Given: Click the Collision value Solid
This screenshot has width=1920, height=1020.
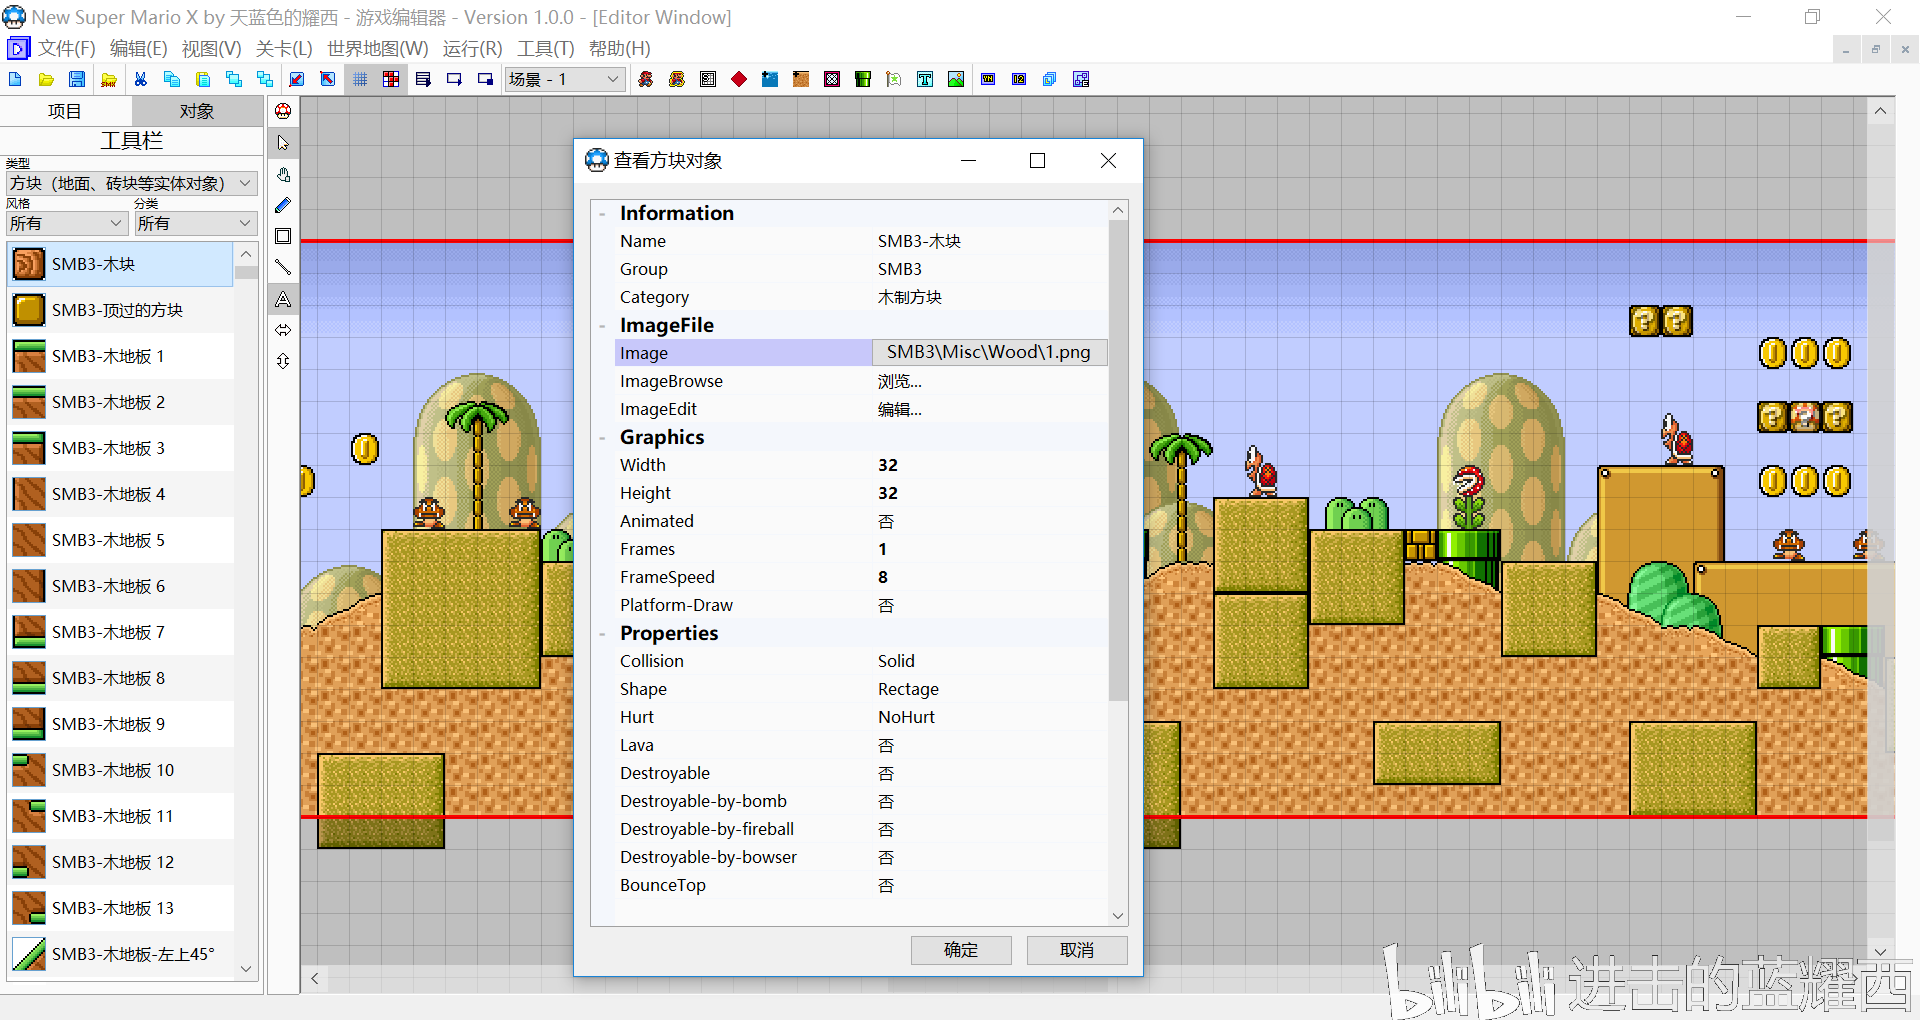Looking at the screenshot, I should [896, 661].
